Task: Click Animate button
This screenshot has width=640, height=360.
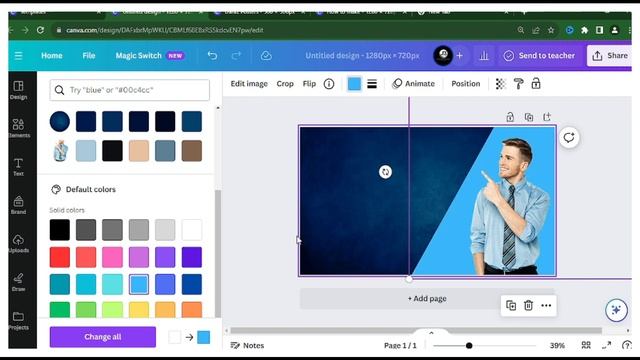Action: pos(413,84)
